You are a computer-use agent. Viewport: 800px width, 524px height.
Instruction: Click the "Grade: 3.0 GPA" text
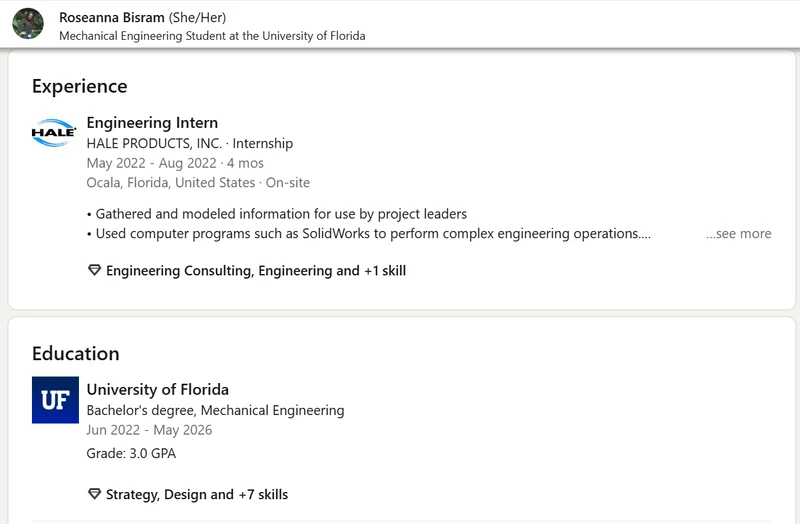(x=131, y=453)
